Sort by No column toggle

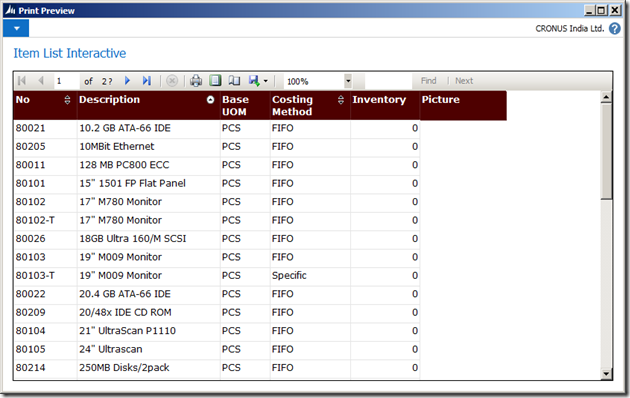67,100
